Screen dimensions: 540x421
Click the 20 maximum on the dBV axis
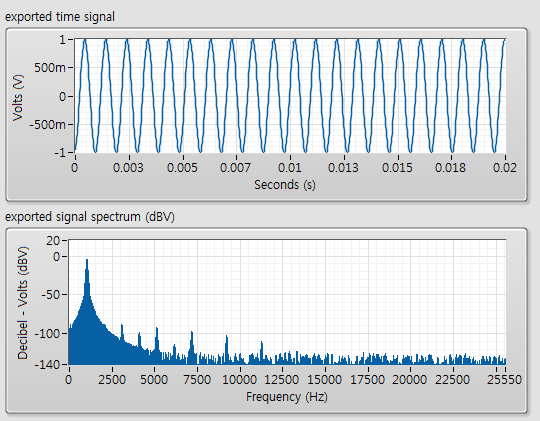tap(53, 240)
